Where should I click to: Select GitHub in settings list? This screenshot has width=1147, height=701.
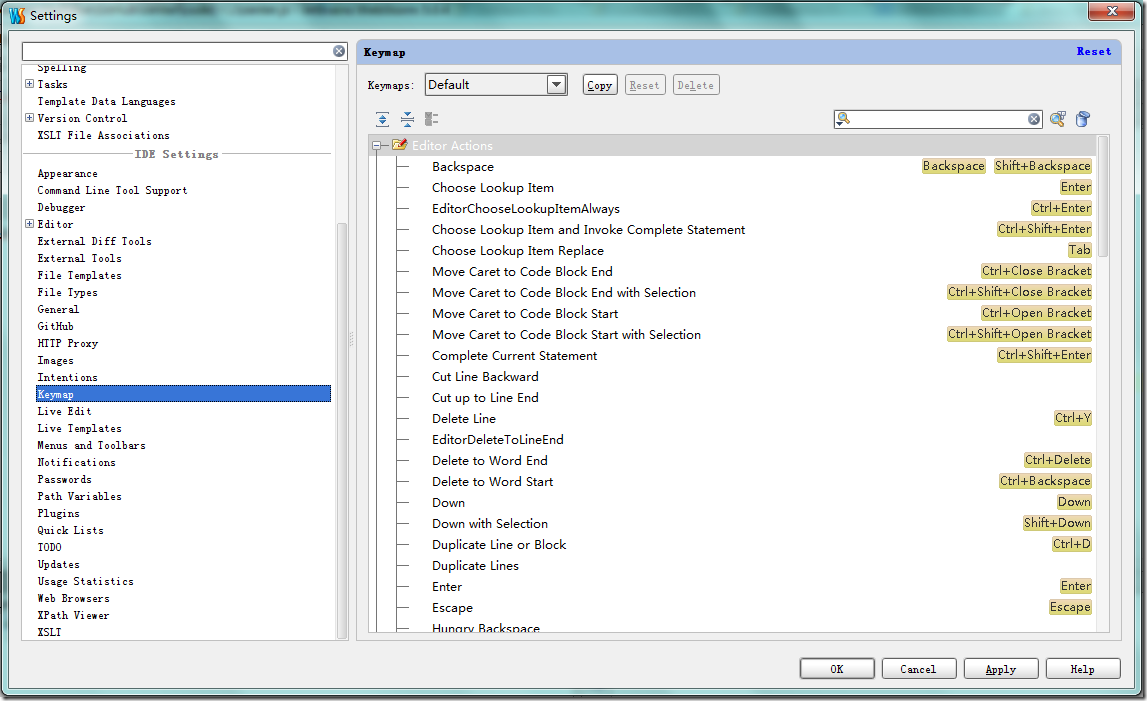coord(56,326)
